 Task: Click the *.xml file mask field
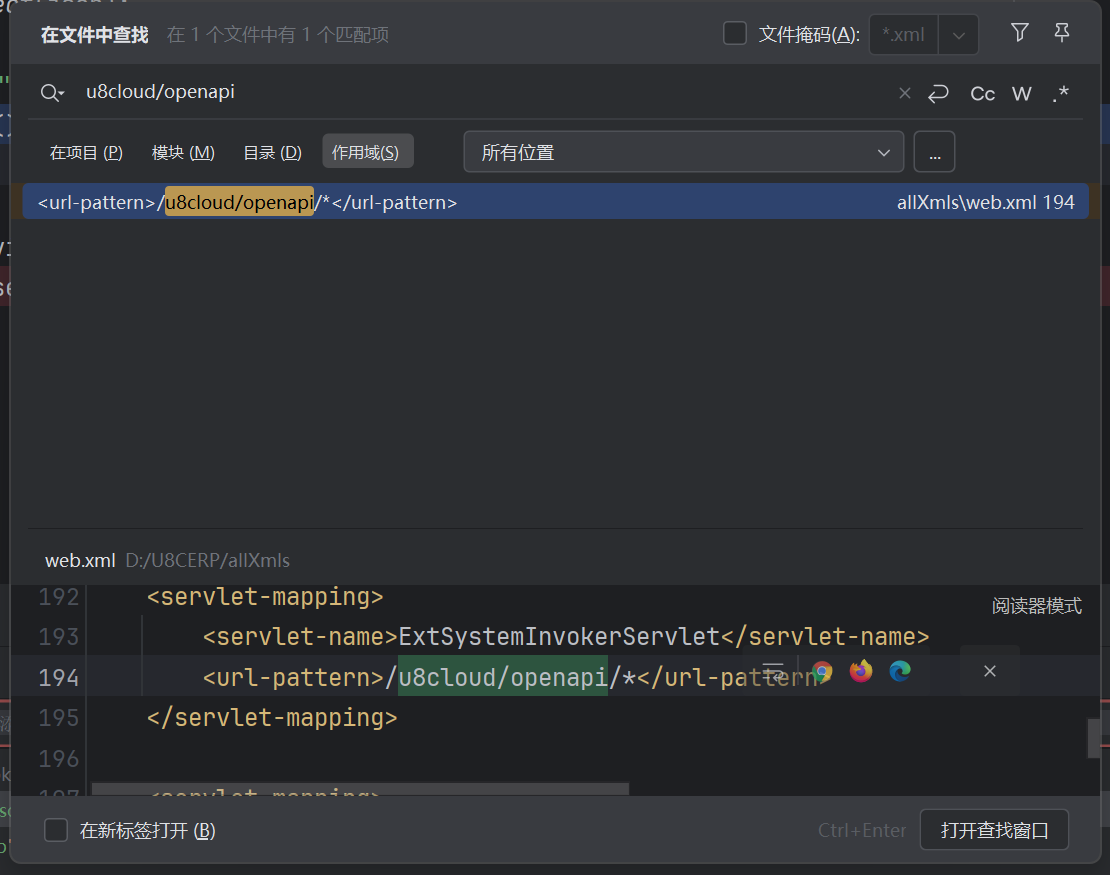pyautogui.click(x=904, y=35)
